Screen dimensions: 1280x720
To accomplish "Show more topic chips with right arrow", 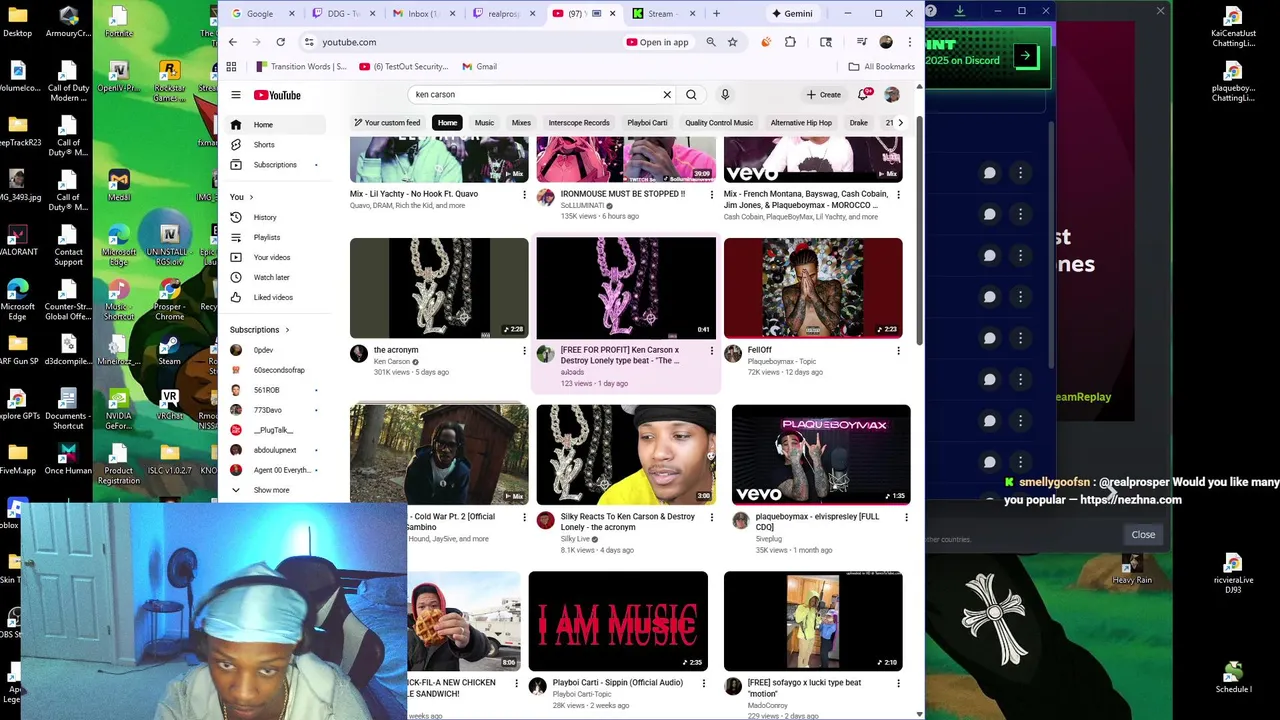I will point(900,123).
